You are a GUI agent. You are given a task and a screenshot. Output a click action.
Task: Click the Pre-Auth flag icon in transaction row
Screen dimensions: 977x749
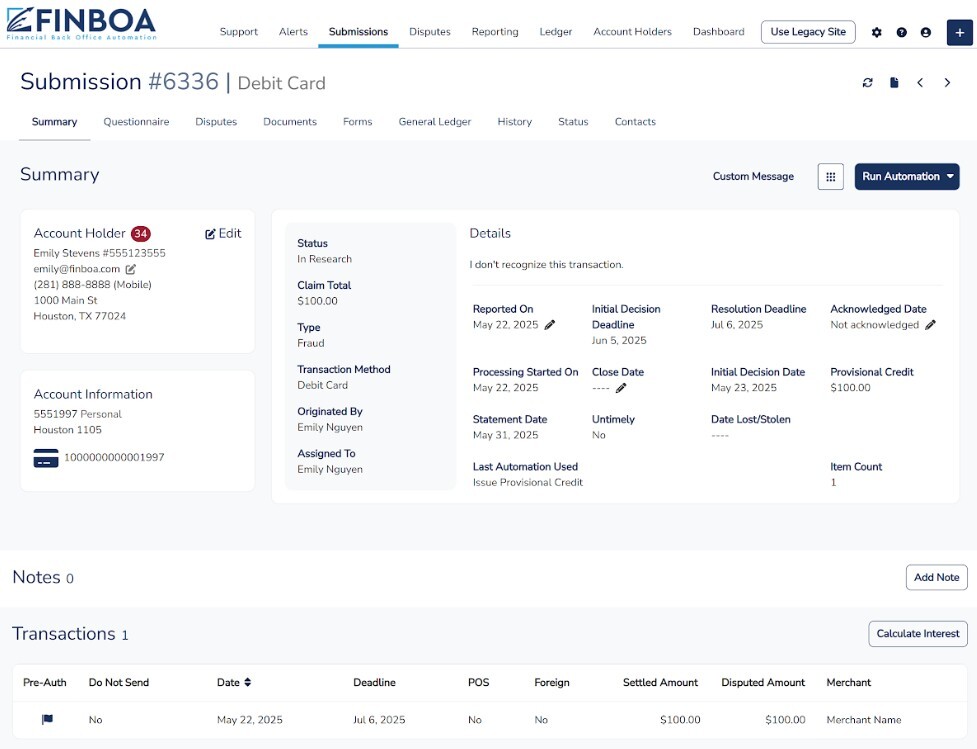click(x=46, y=720)
